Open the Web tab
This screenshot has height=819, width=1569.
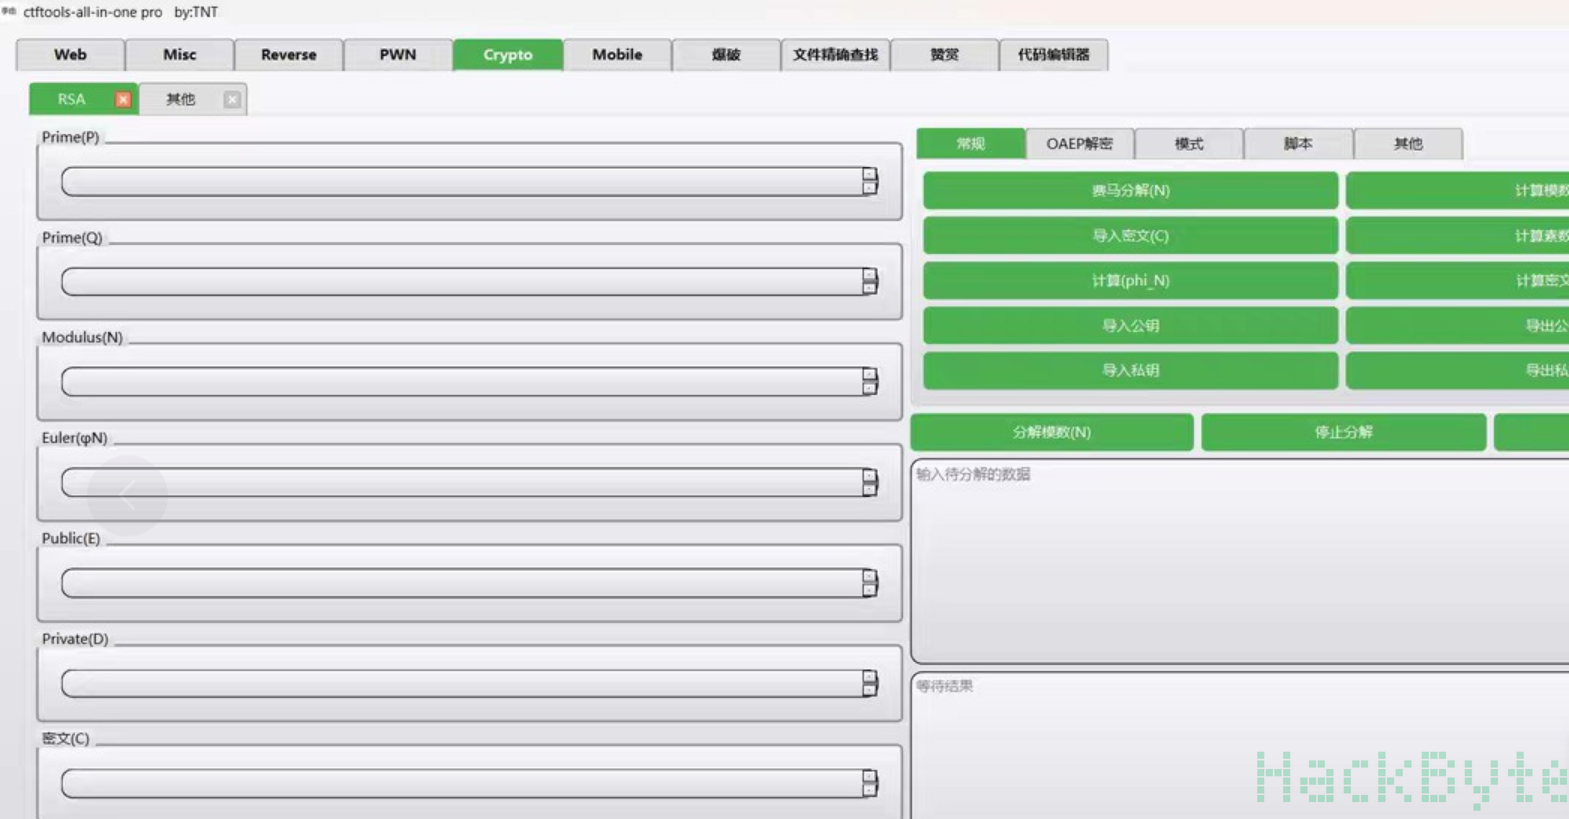coord(70,54)
